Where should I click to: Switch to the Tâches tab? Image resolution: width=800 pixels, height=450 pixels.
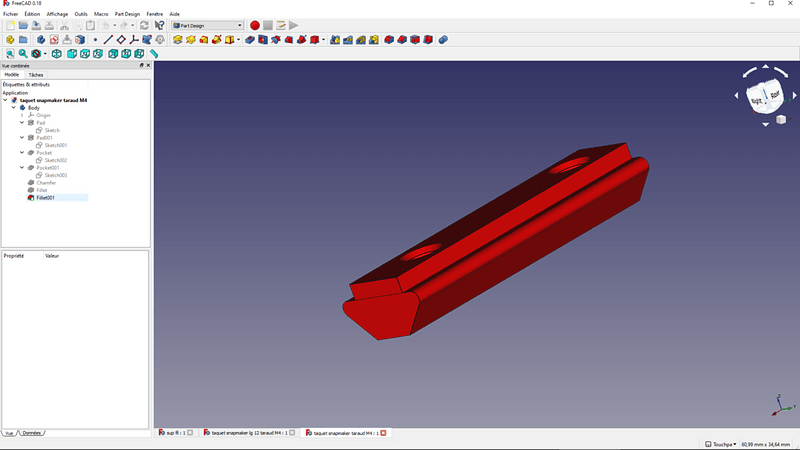click(x=36, y=75)
